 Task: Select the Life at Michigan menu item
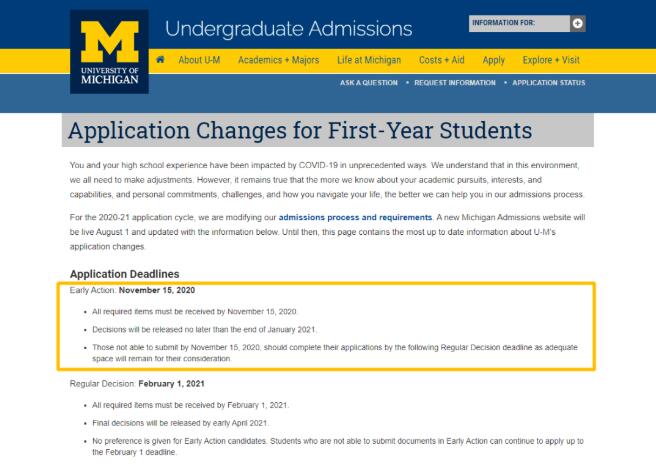(369, 60)
